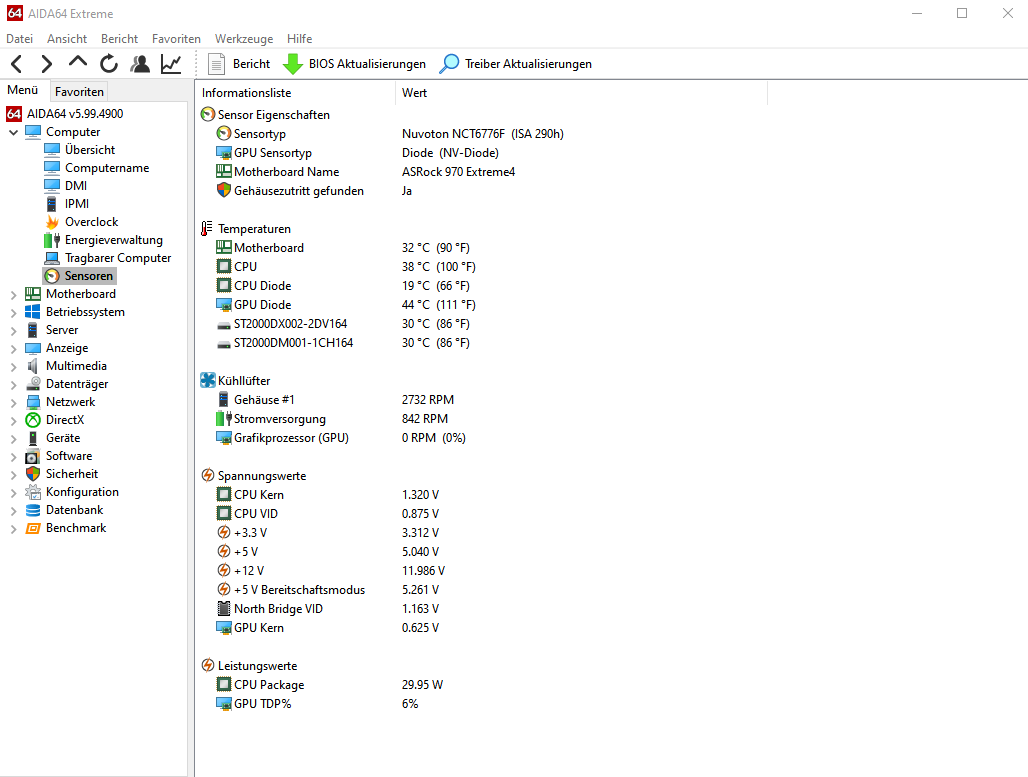Open the Datei menu
The height and width of the screenshot is (777, 1028).
click(20, 39)
